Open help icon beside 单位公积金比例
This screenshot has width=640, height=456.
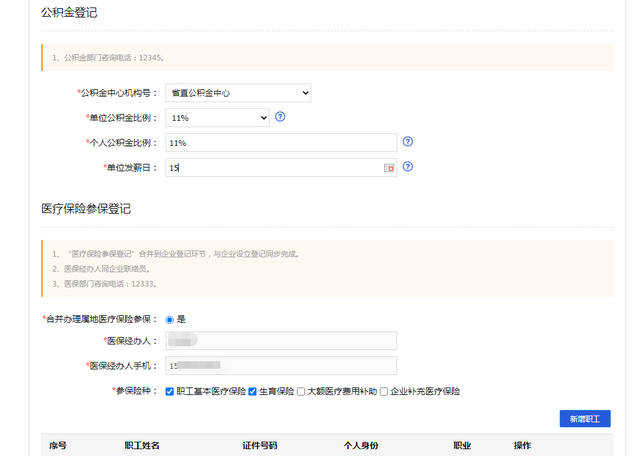click(x=280, y=117)
